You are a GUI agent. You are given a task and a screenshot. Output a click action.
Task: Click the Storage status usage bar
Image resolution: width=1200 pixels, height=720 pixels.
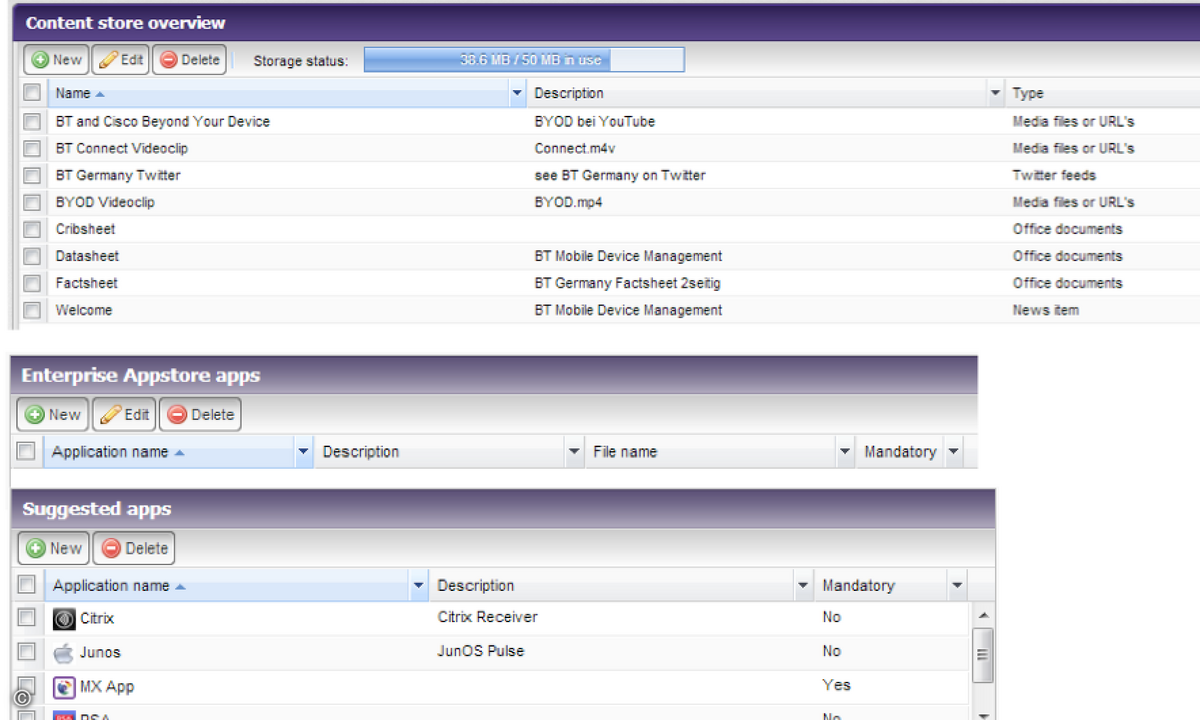524,60
